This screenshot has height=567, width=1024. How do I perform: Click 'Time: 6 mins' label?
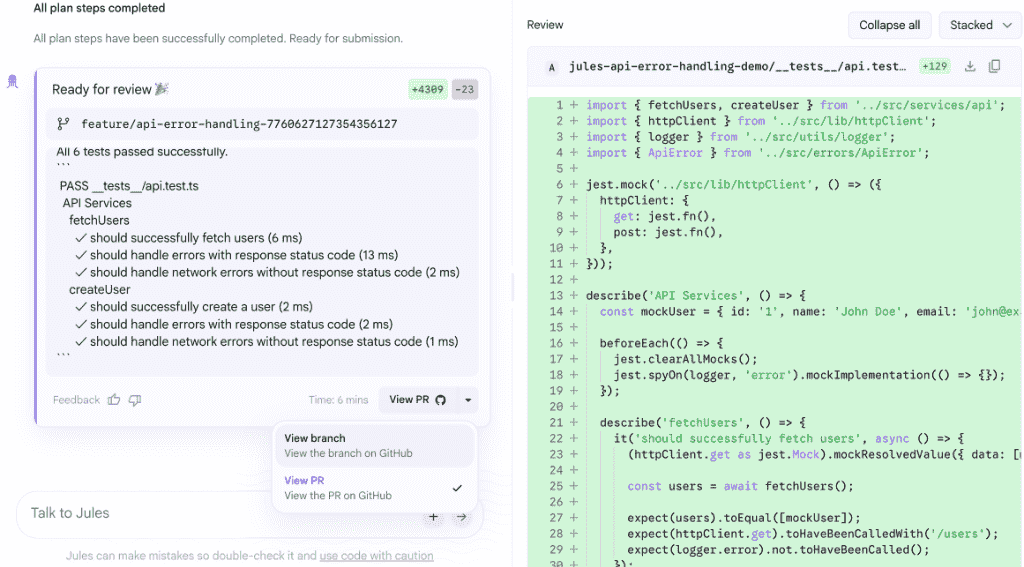(338, 400)
